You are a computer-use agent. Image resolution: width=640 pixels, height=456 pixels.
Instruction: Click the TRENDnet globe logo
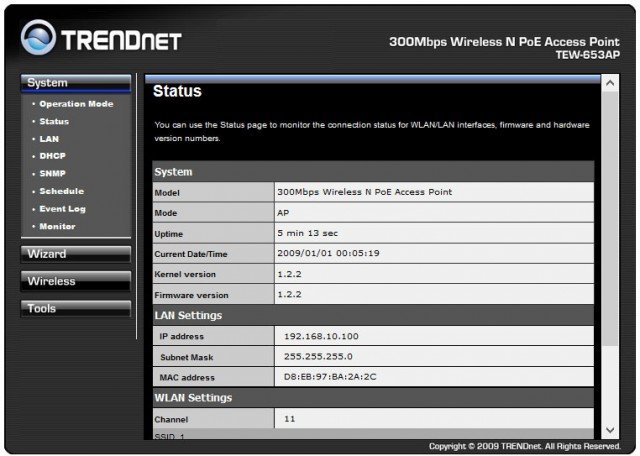(39, 41)
